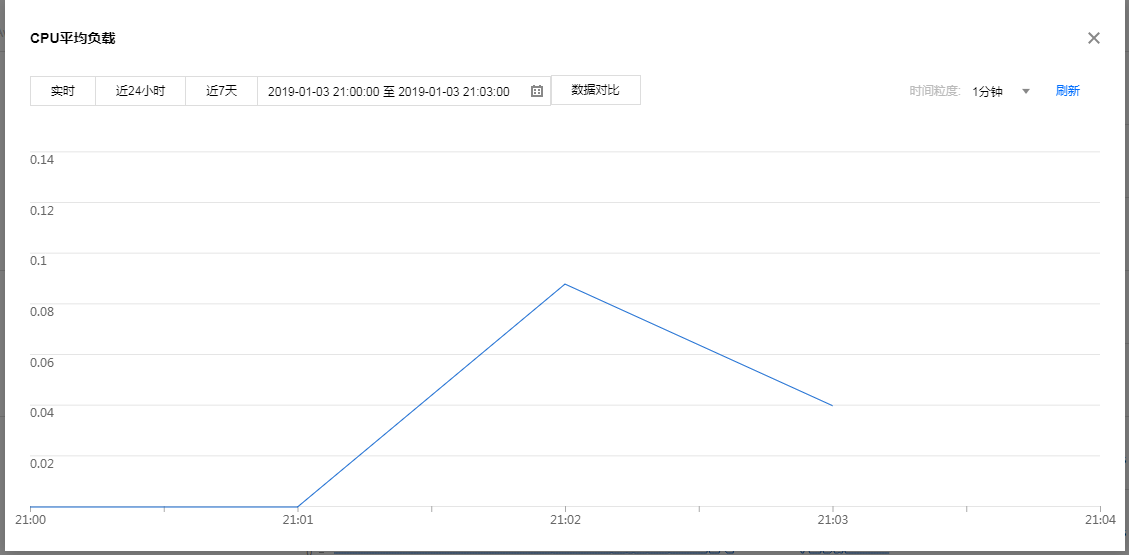Open the calendar icon in date range field
This screenshot has height=555, width=1129.
(x=537, y=91)
